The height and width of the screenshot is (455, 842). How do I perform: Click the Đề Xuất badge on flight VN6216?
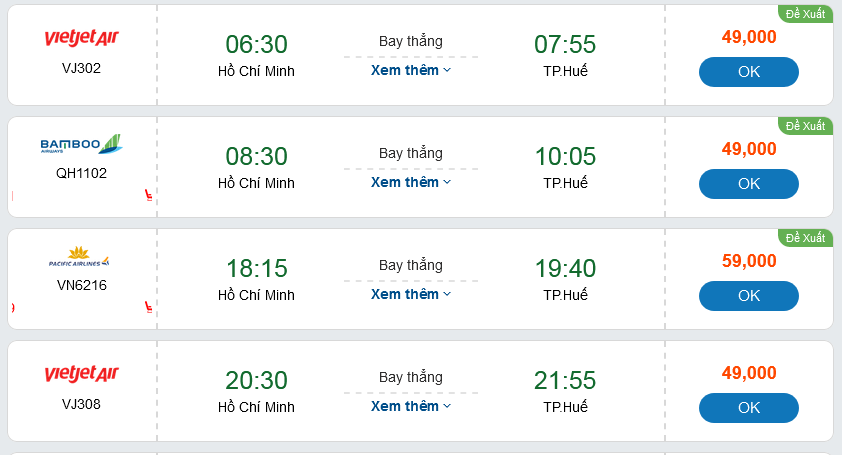click(x=805, y=238)
